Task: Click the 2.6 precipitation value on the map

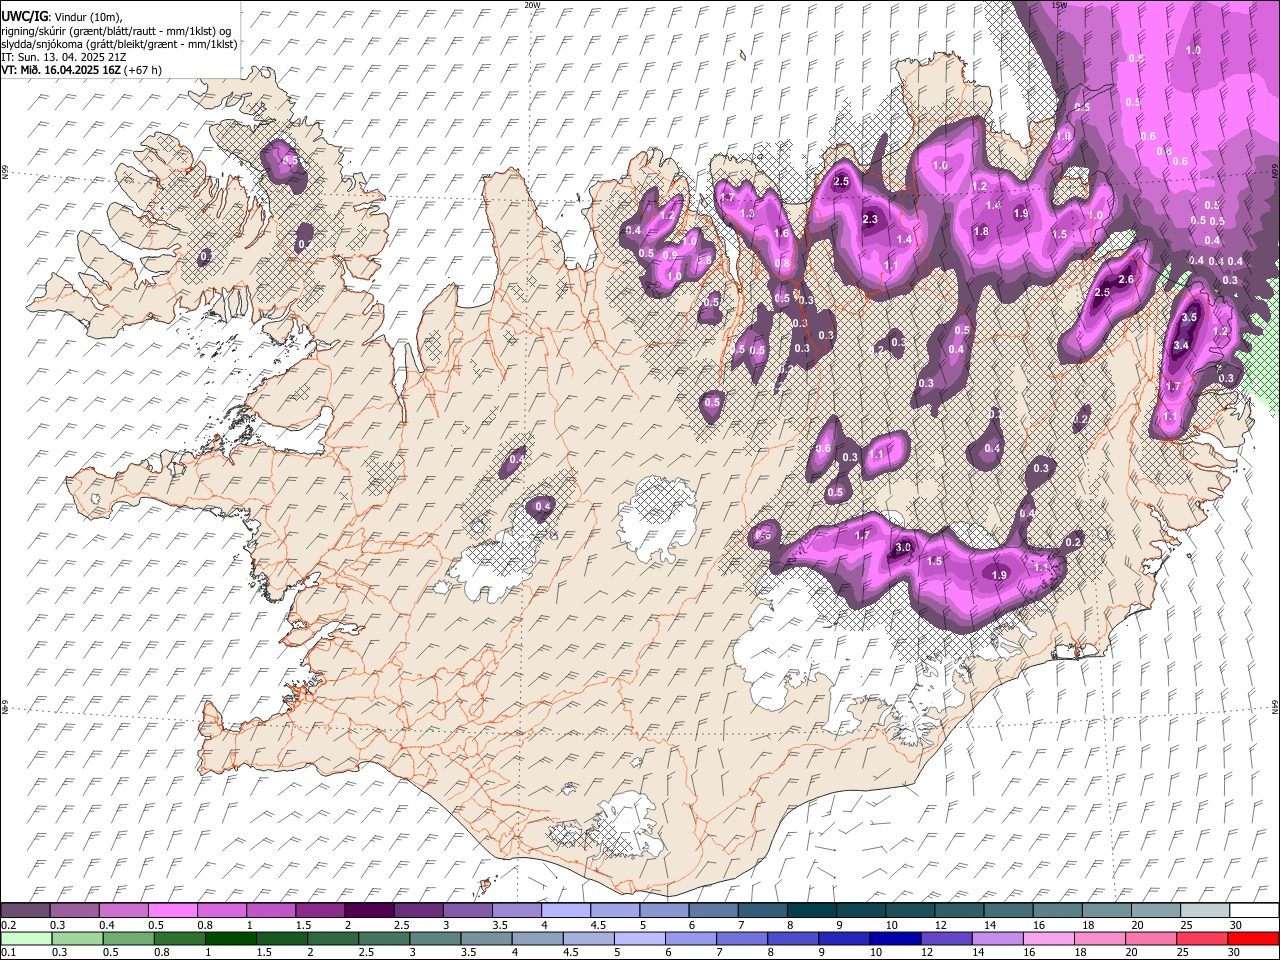Action: point(1126,279)
